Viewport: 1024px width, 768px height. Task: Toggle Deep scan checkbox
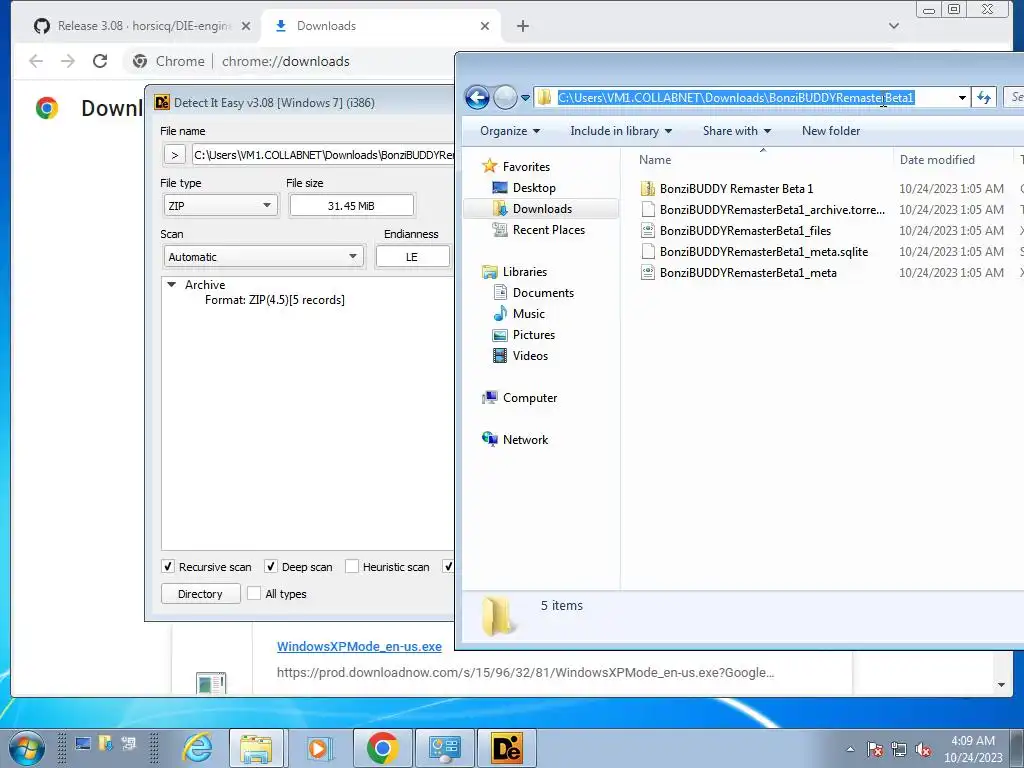[x=271, y=566]
